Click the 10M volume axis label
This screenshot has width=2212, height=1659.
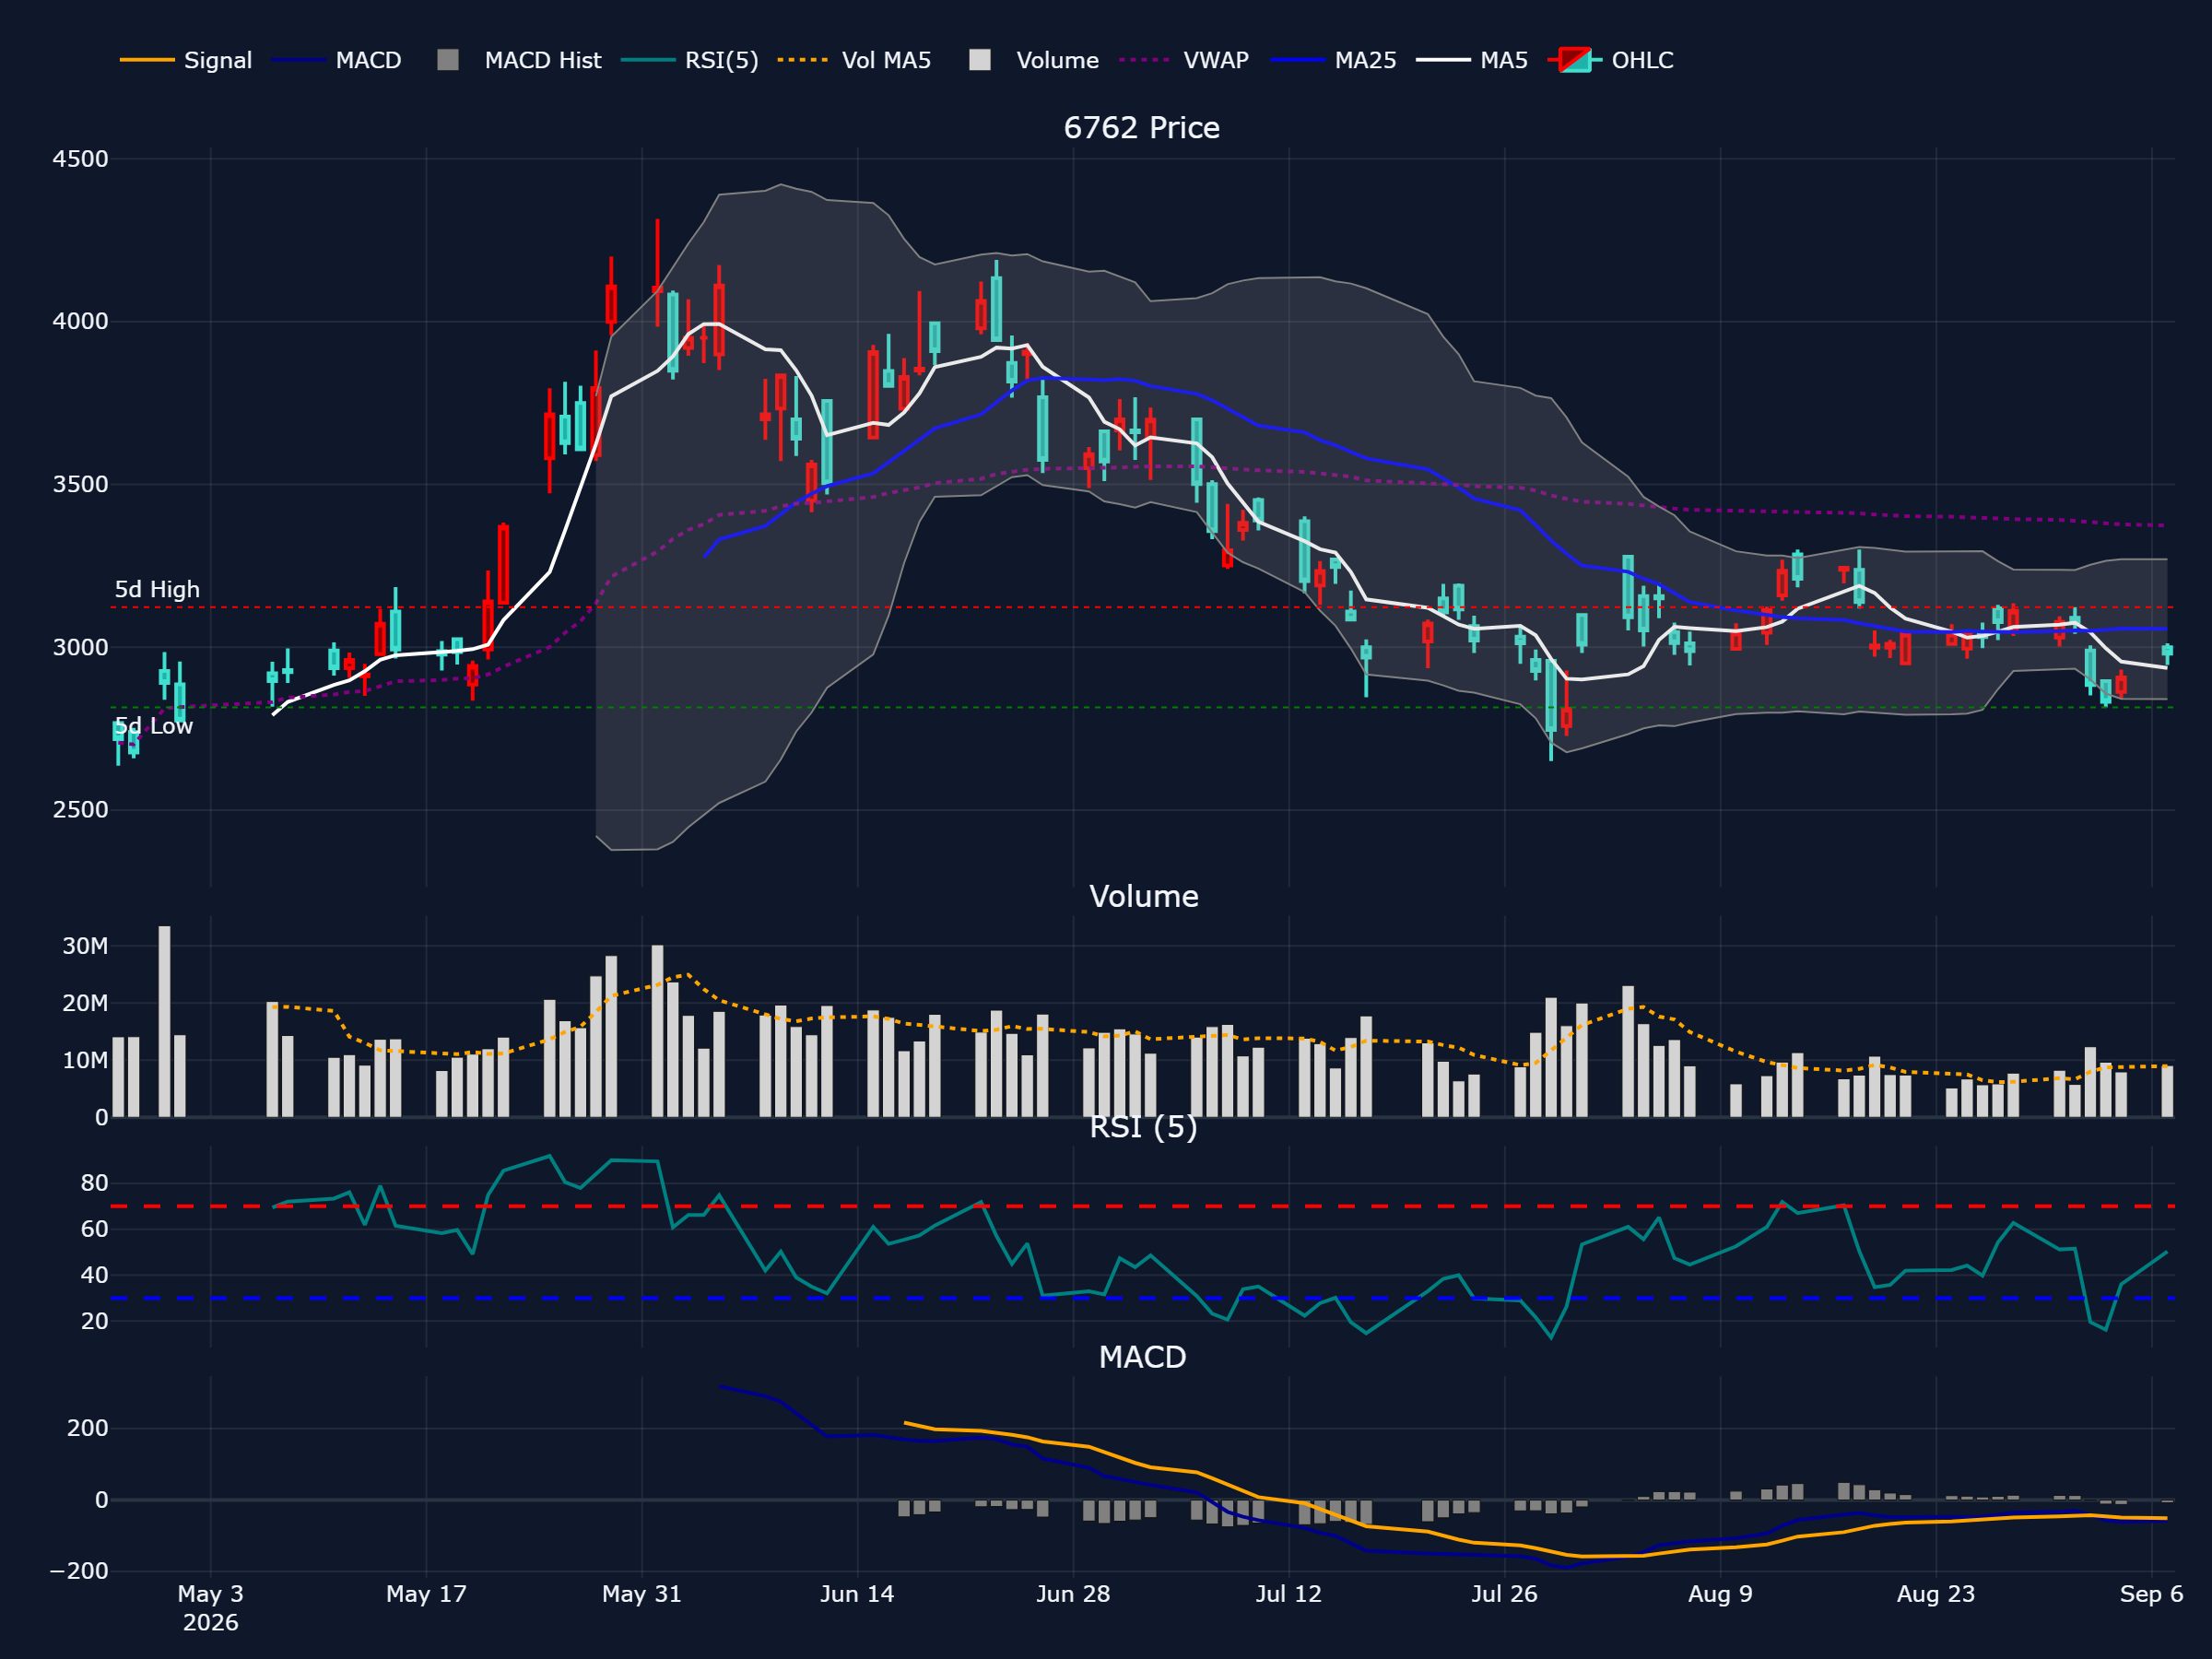[x=85, y=1060]
